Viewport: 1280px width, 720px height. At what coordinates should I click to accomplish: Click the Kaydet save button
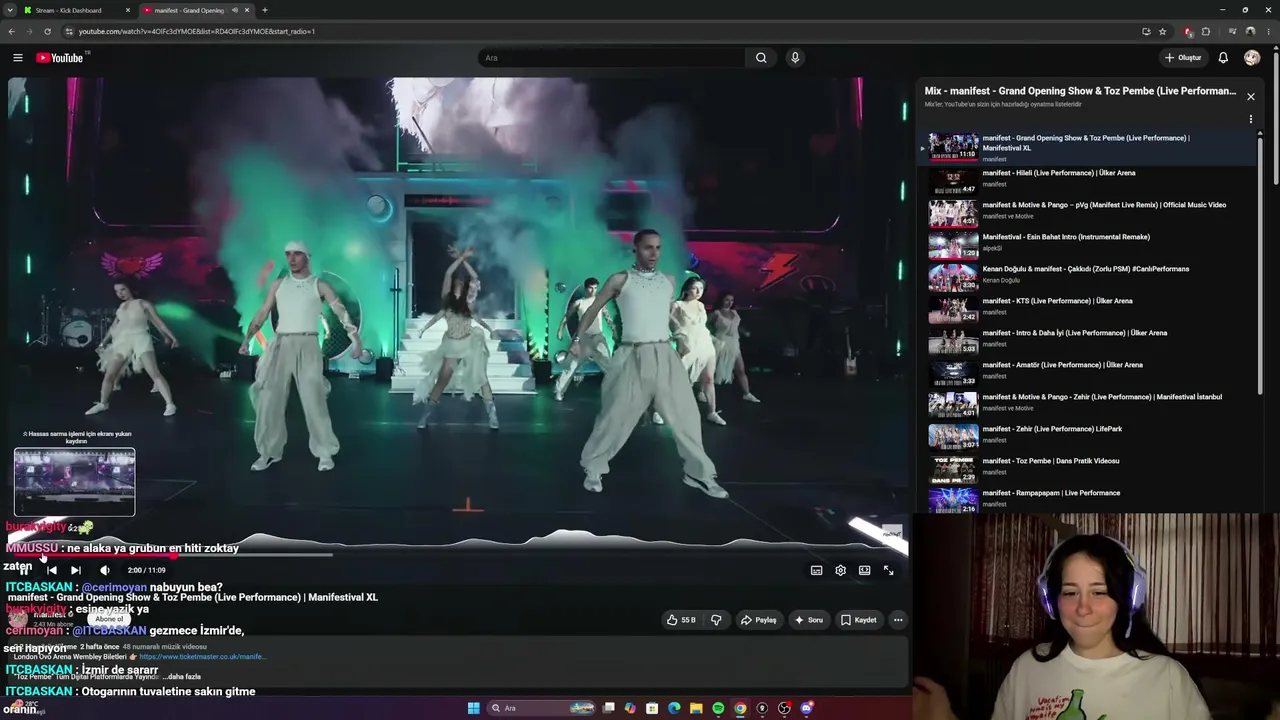point(858,620)
